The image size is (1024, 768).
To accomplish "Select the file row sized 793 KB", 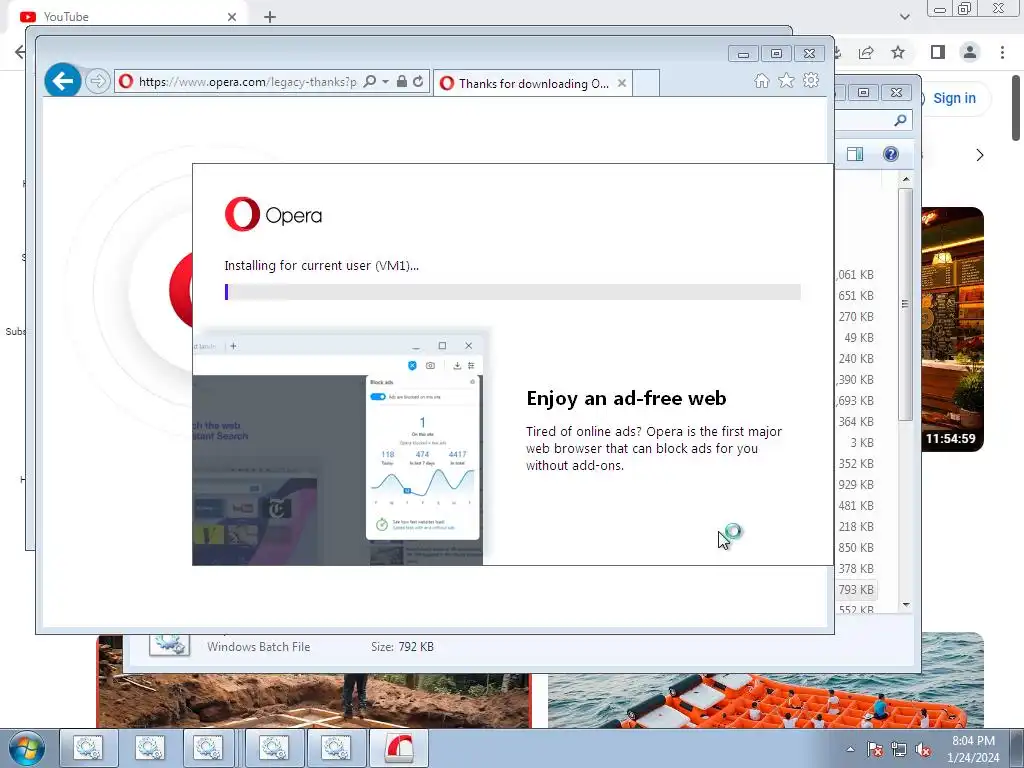I will coord(856,589).
